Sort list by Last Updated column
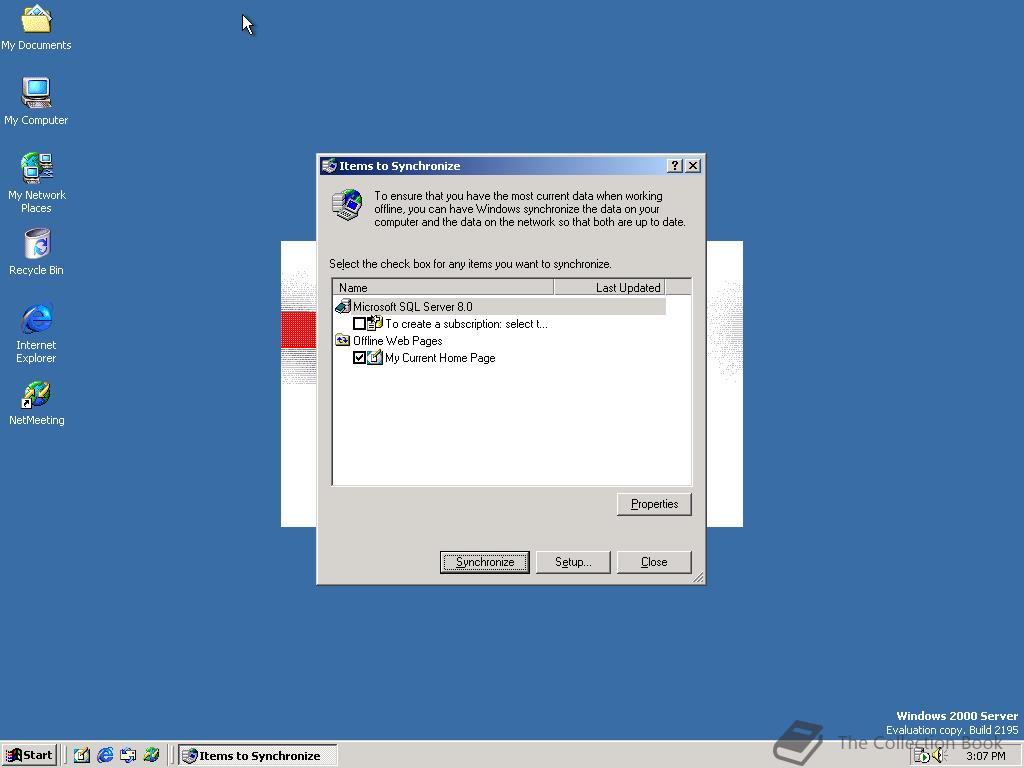The width and height of the screenshot is (1024, 768). [609, 287]
